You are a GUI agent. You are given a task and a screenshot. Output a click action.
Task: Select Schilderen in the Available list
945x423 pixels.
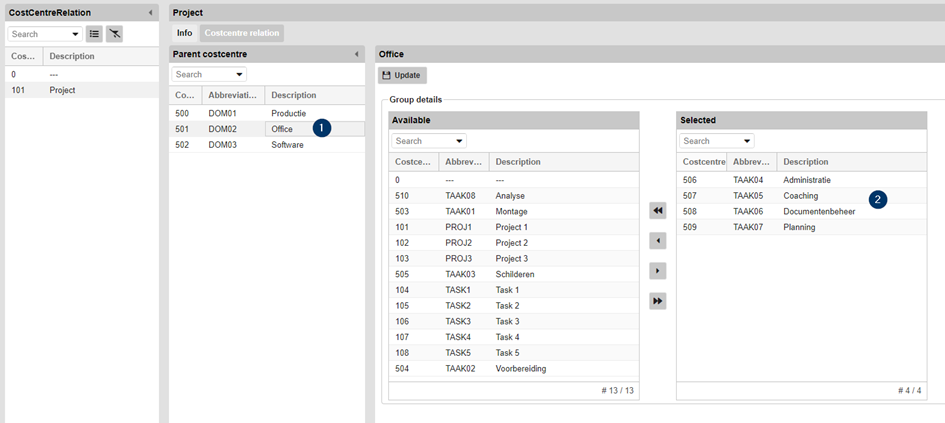click(x=517, y=274)
